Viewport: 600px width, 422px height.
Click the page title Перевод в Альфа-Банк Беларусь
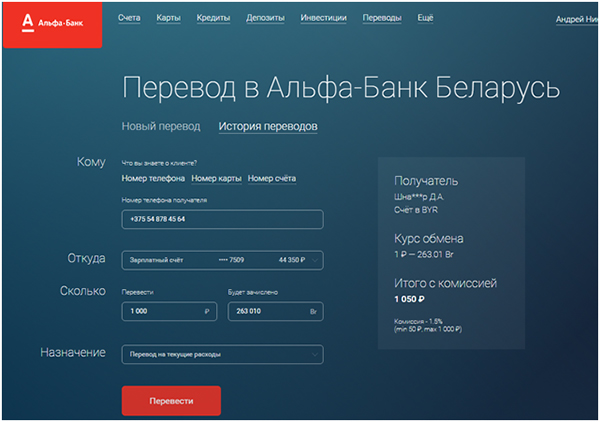(341, 88)
